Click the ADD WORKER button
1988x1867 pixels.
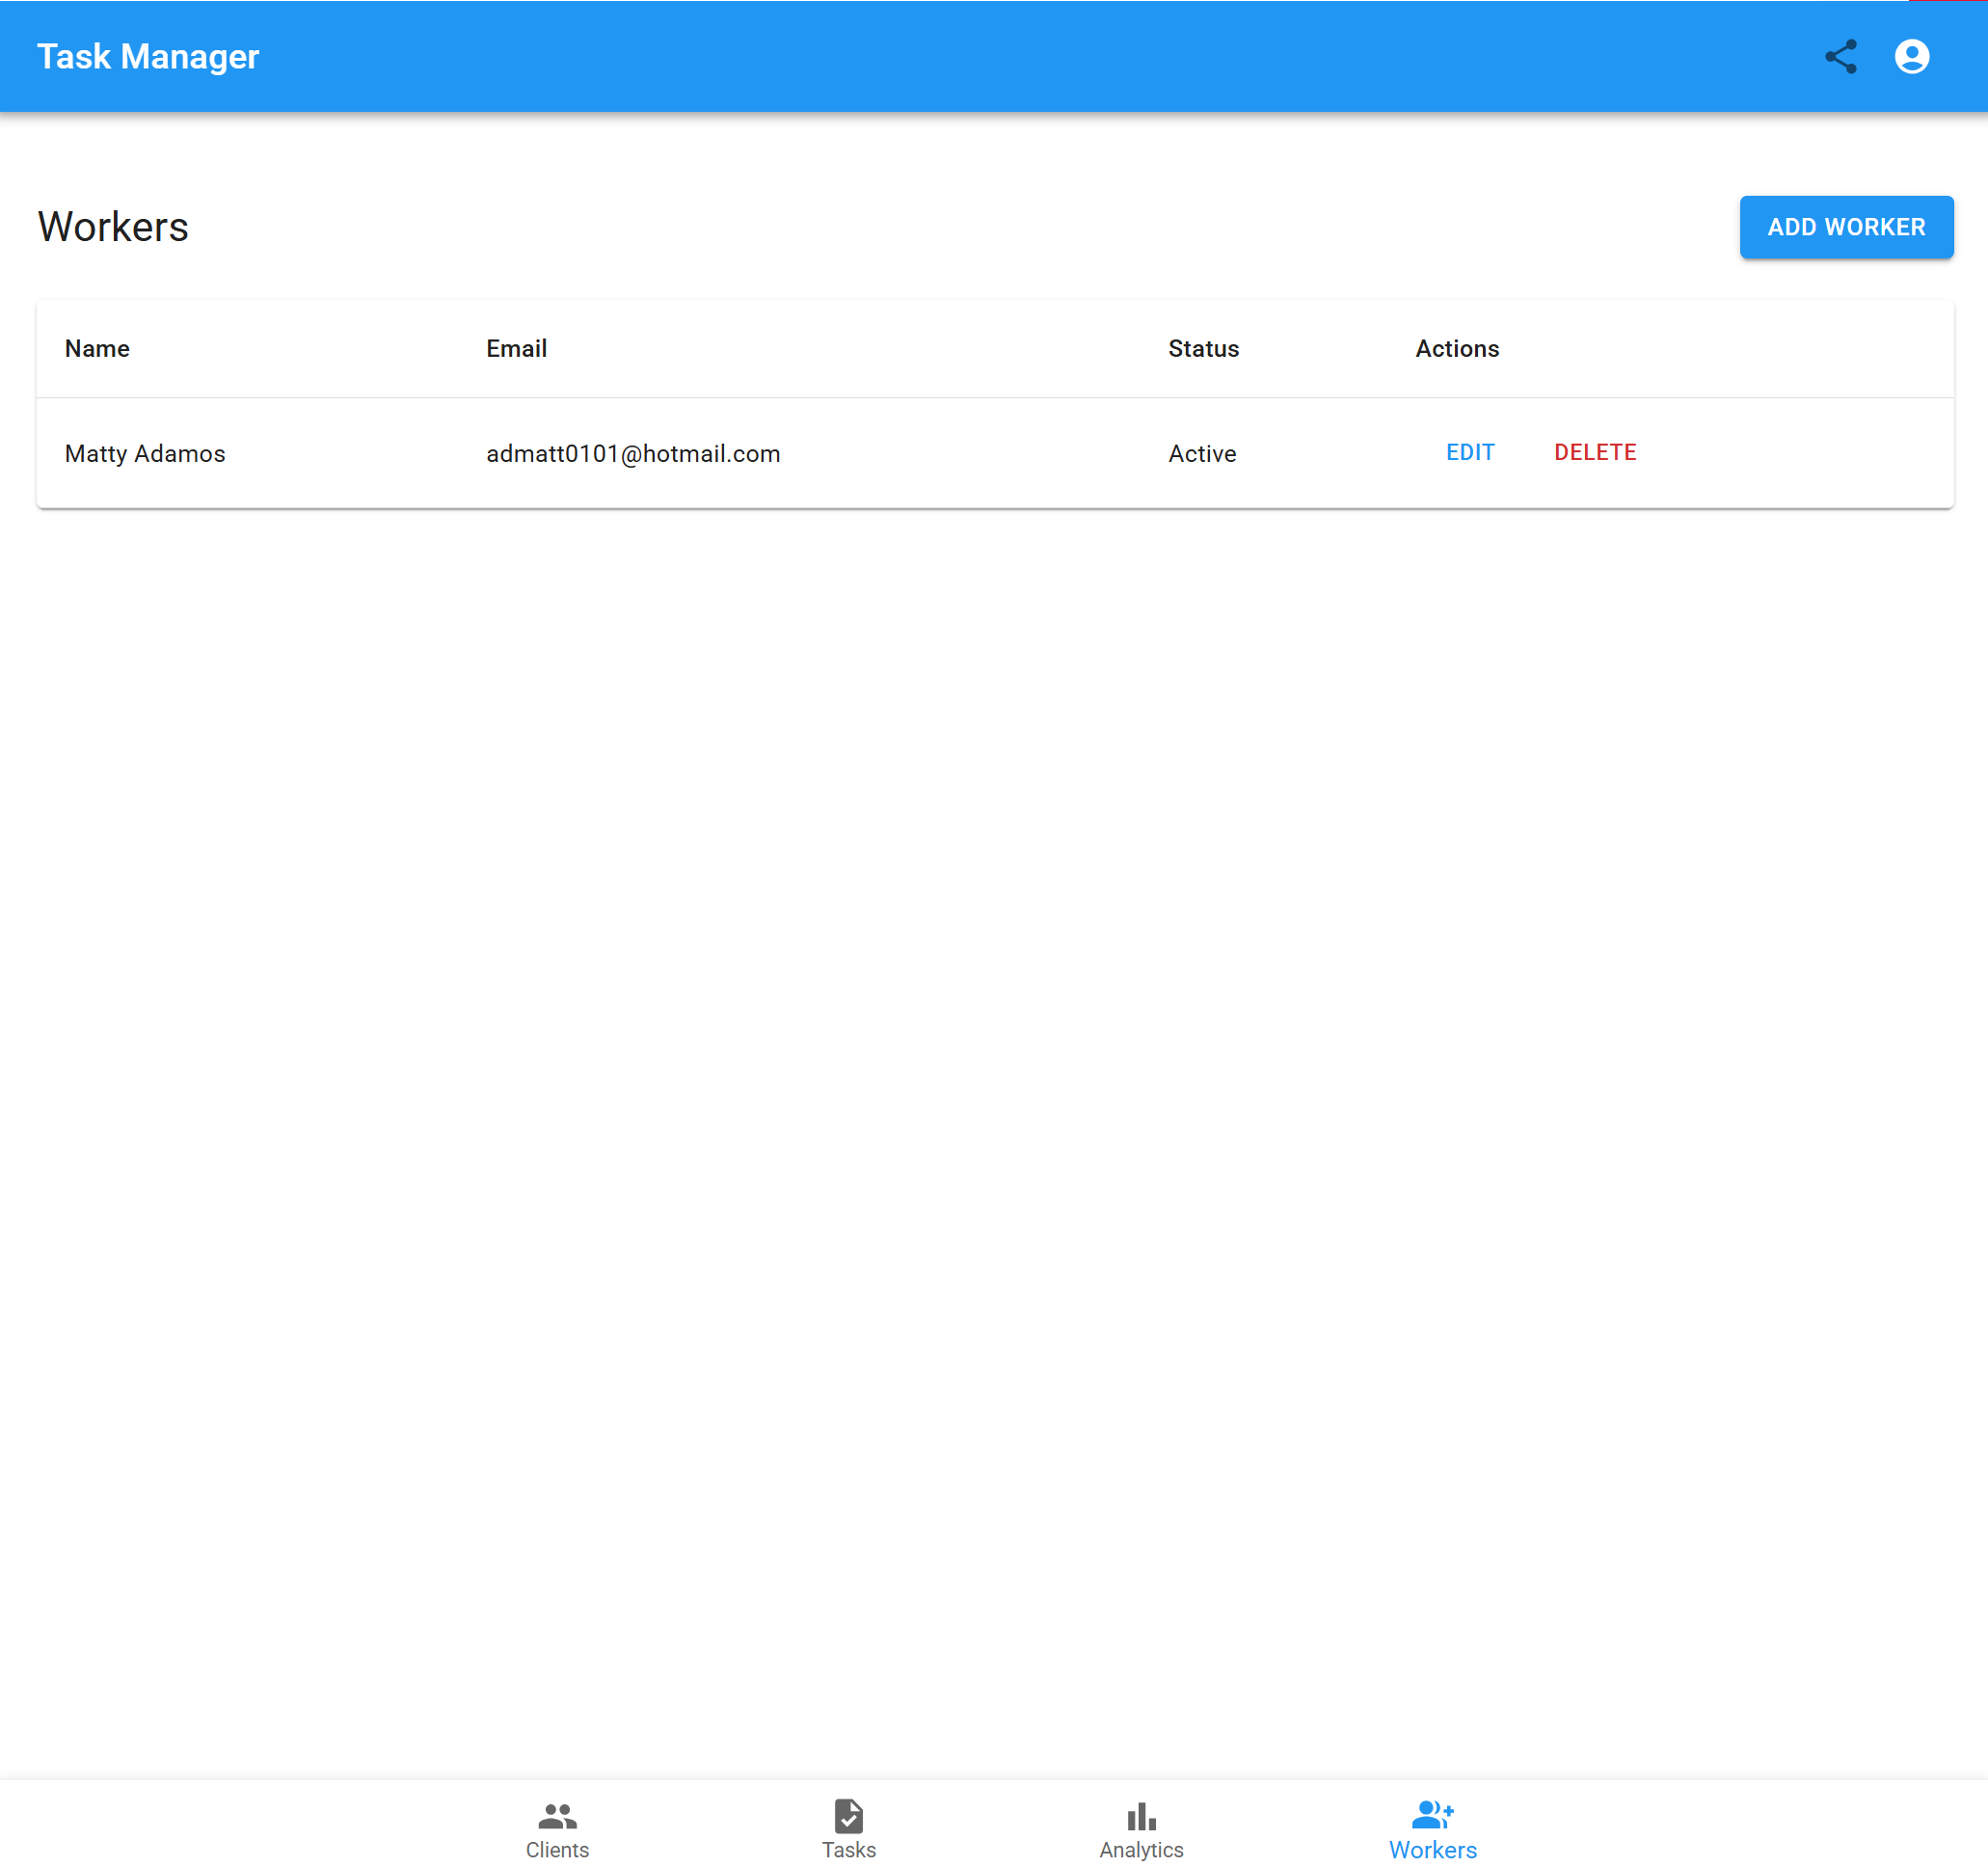tap(1846, 227)
